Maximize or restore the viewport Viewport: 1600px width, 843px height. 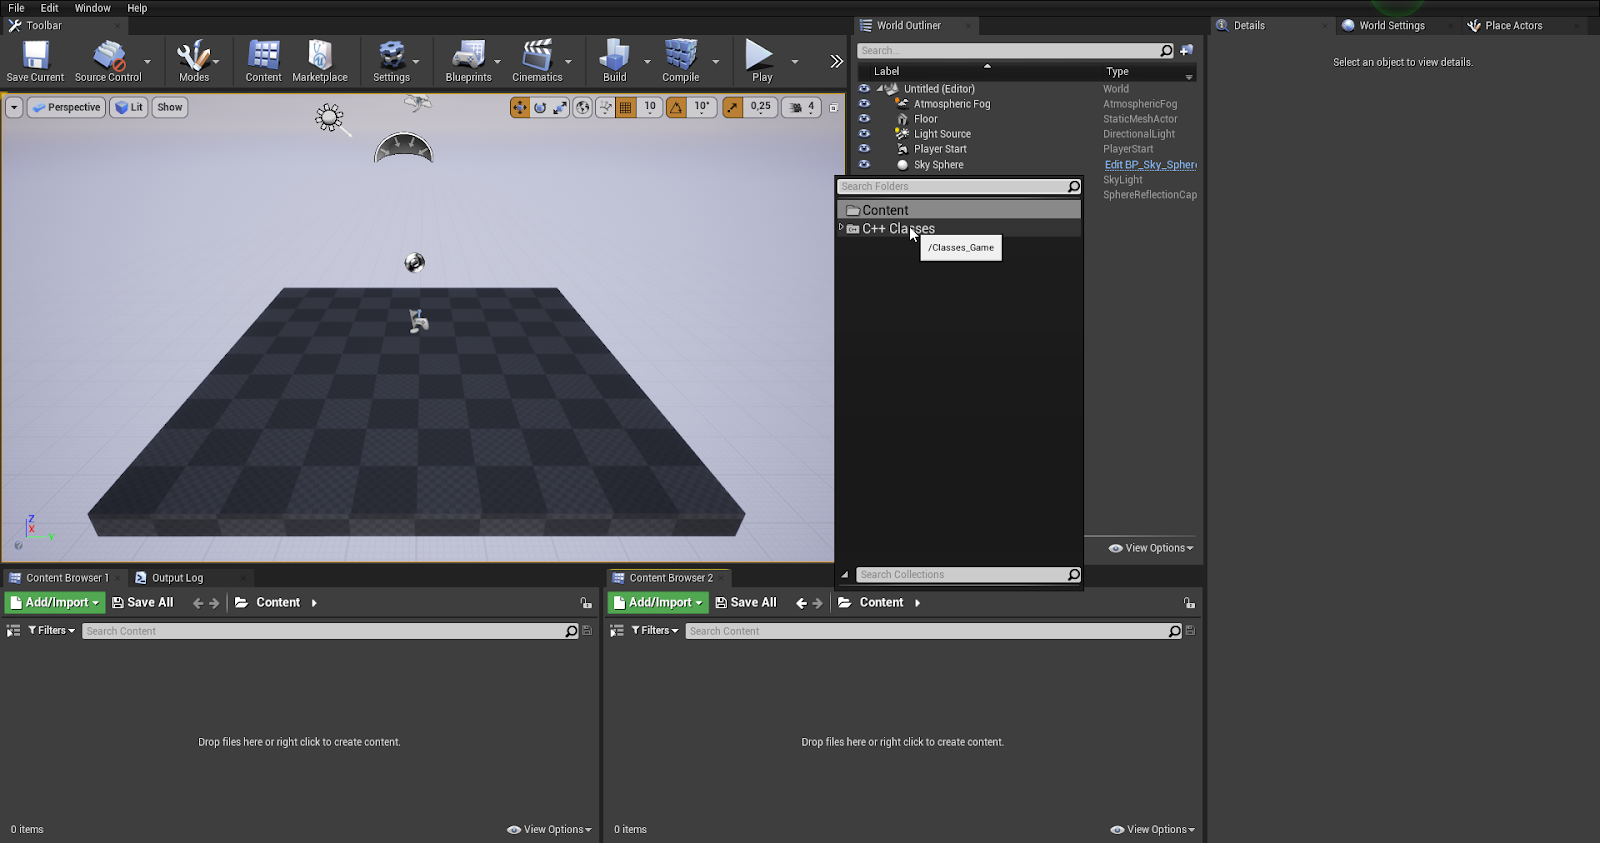[x=833, y=107]
